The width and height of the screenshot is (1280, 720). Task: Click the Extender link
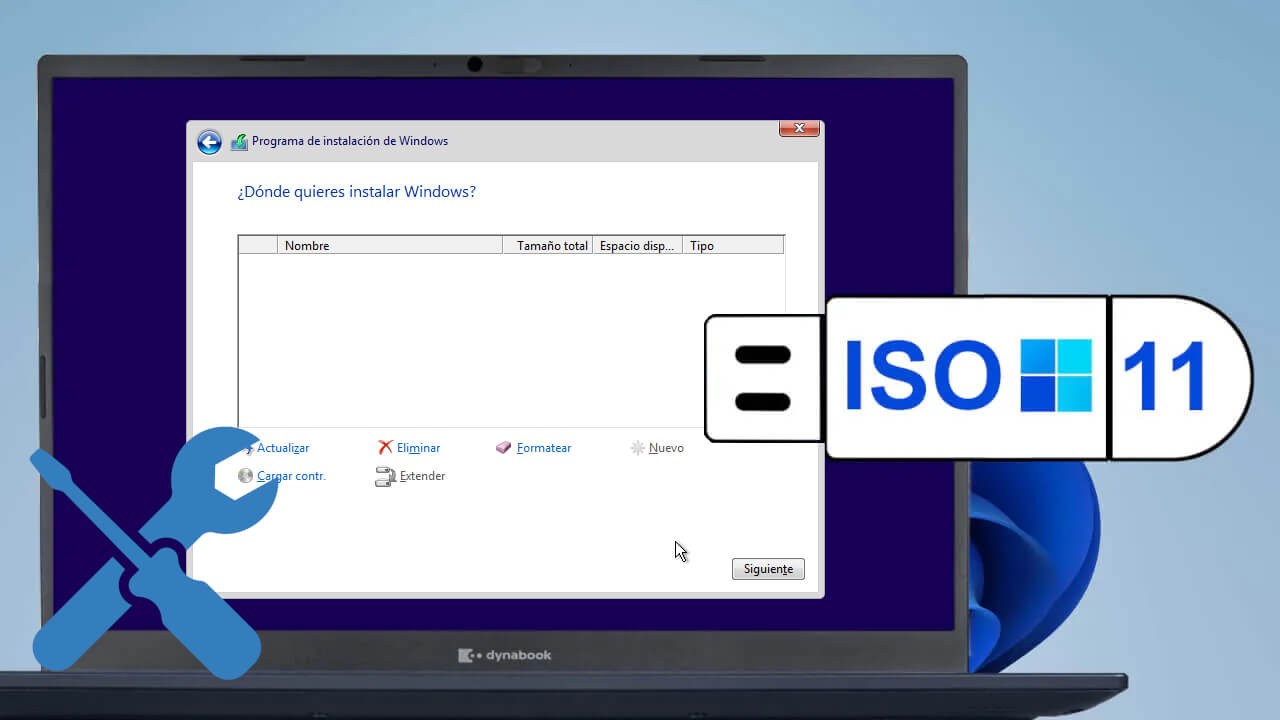coord(422,476)
